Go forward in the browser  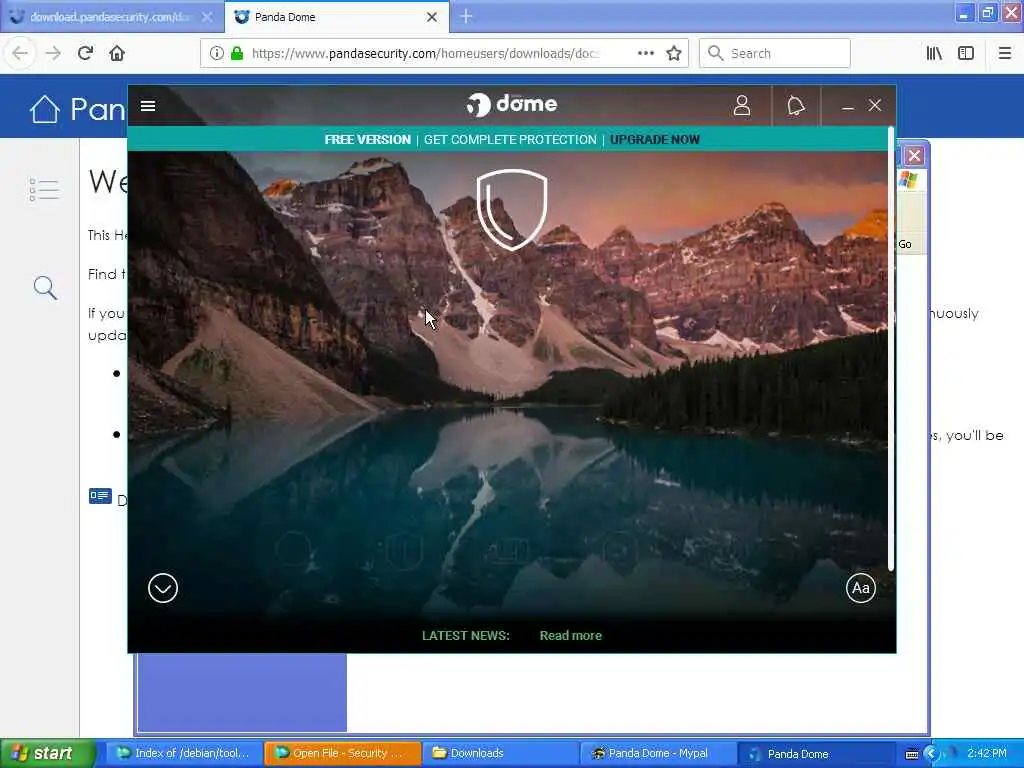[53, 53]
